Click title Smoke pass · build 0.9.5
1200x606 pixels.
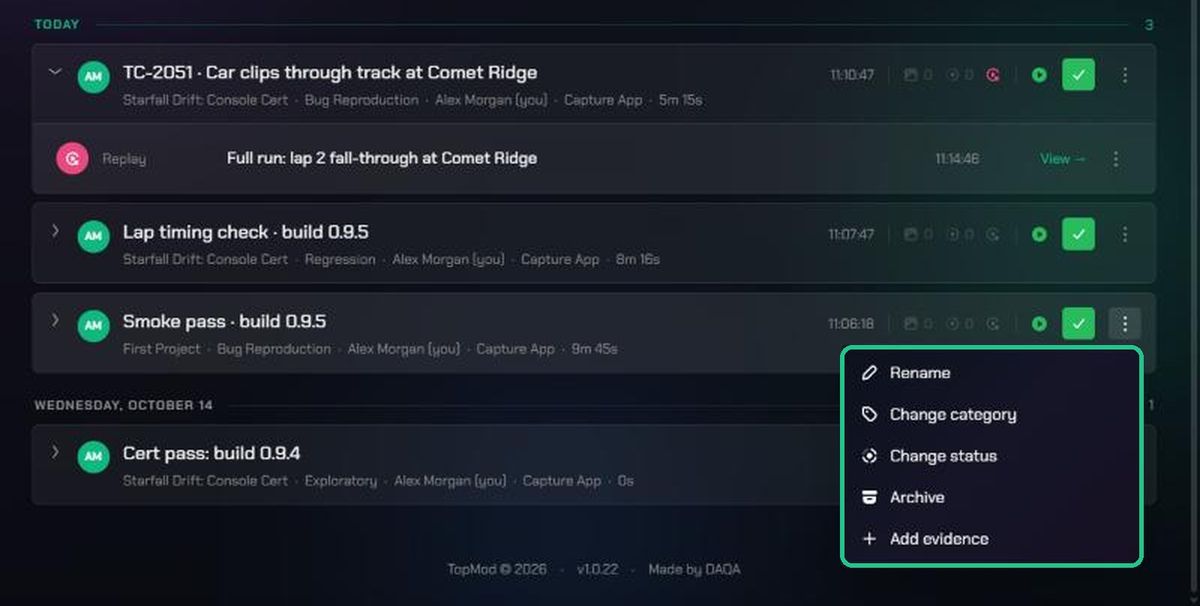(x=224, y=321)
